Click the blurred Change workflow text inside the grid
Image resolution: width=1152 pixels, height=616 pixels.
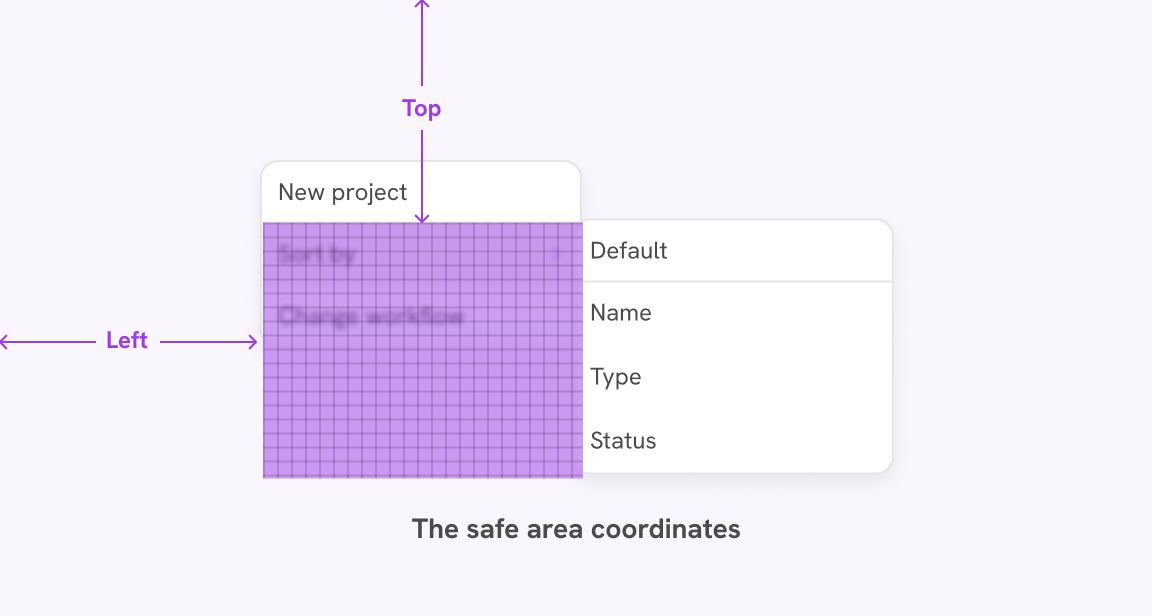[373, 317]
